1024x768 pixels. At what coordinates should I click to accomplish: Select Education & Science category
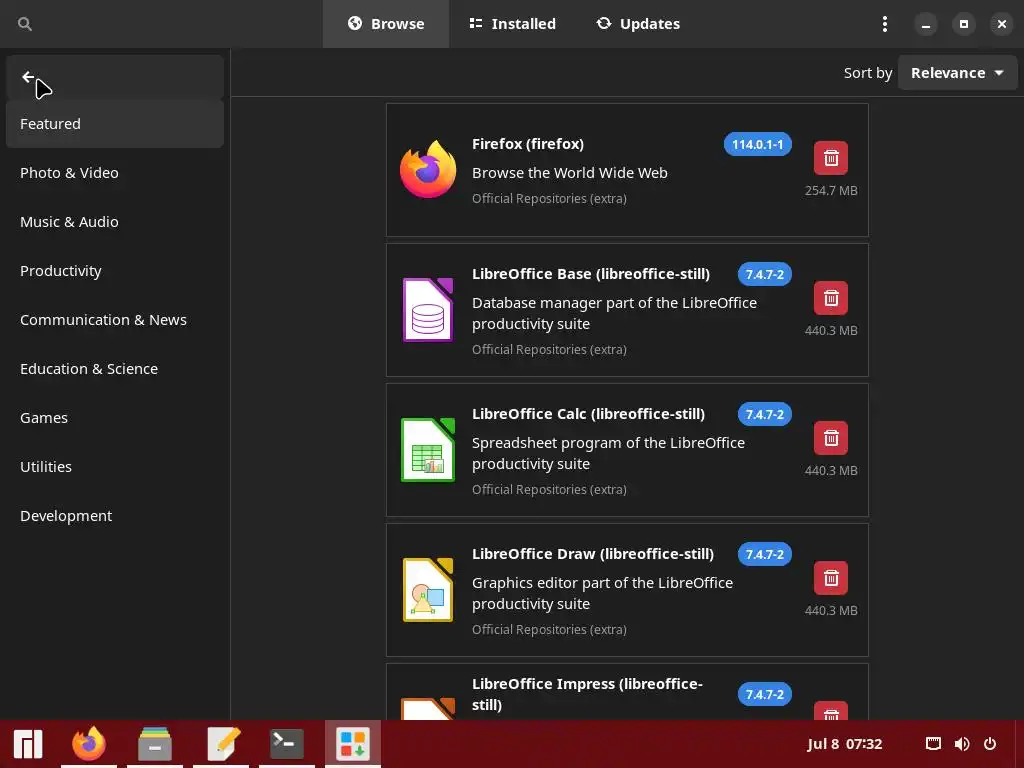pyautogui.click(x=115, y=368)
